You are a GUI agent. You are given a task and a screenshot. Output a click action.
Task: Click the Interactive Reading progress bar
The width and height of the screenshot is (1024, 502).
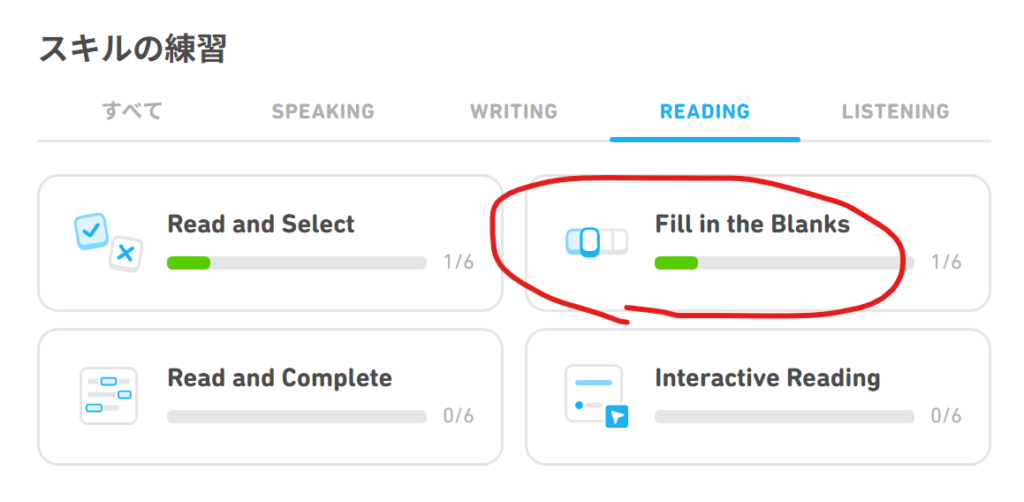(784, 416)
